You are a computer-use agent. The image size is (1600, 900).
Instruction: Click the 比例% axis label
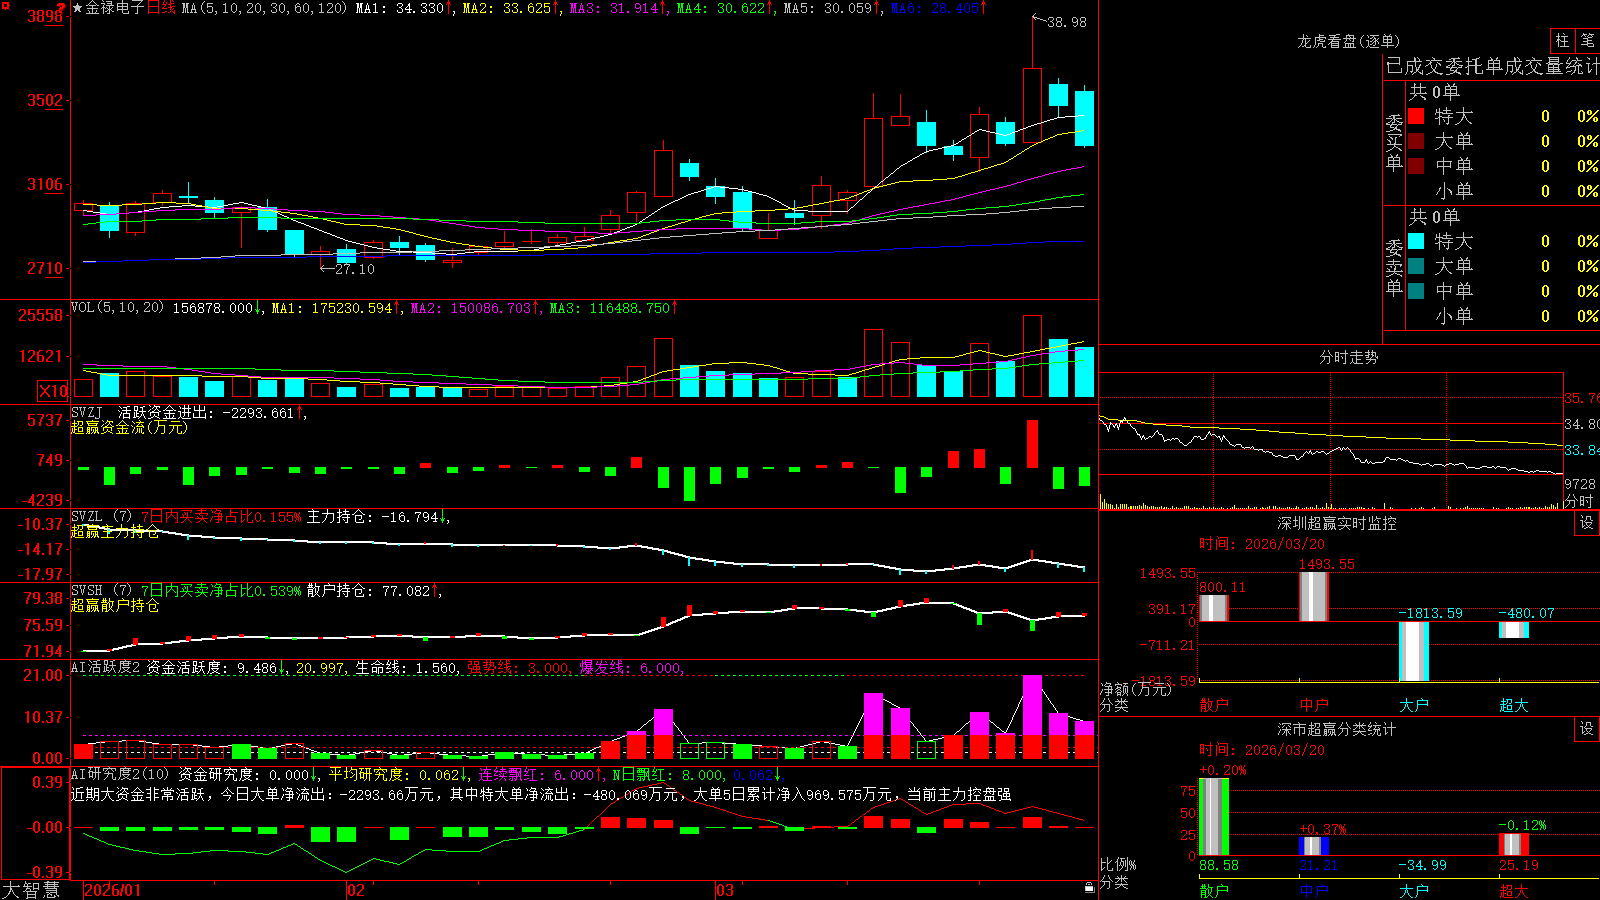pos(1118,864)
